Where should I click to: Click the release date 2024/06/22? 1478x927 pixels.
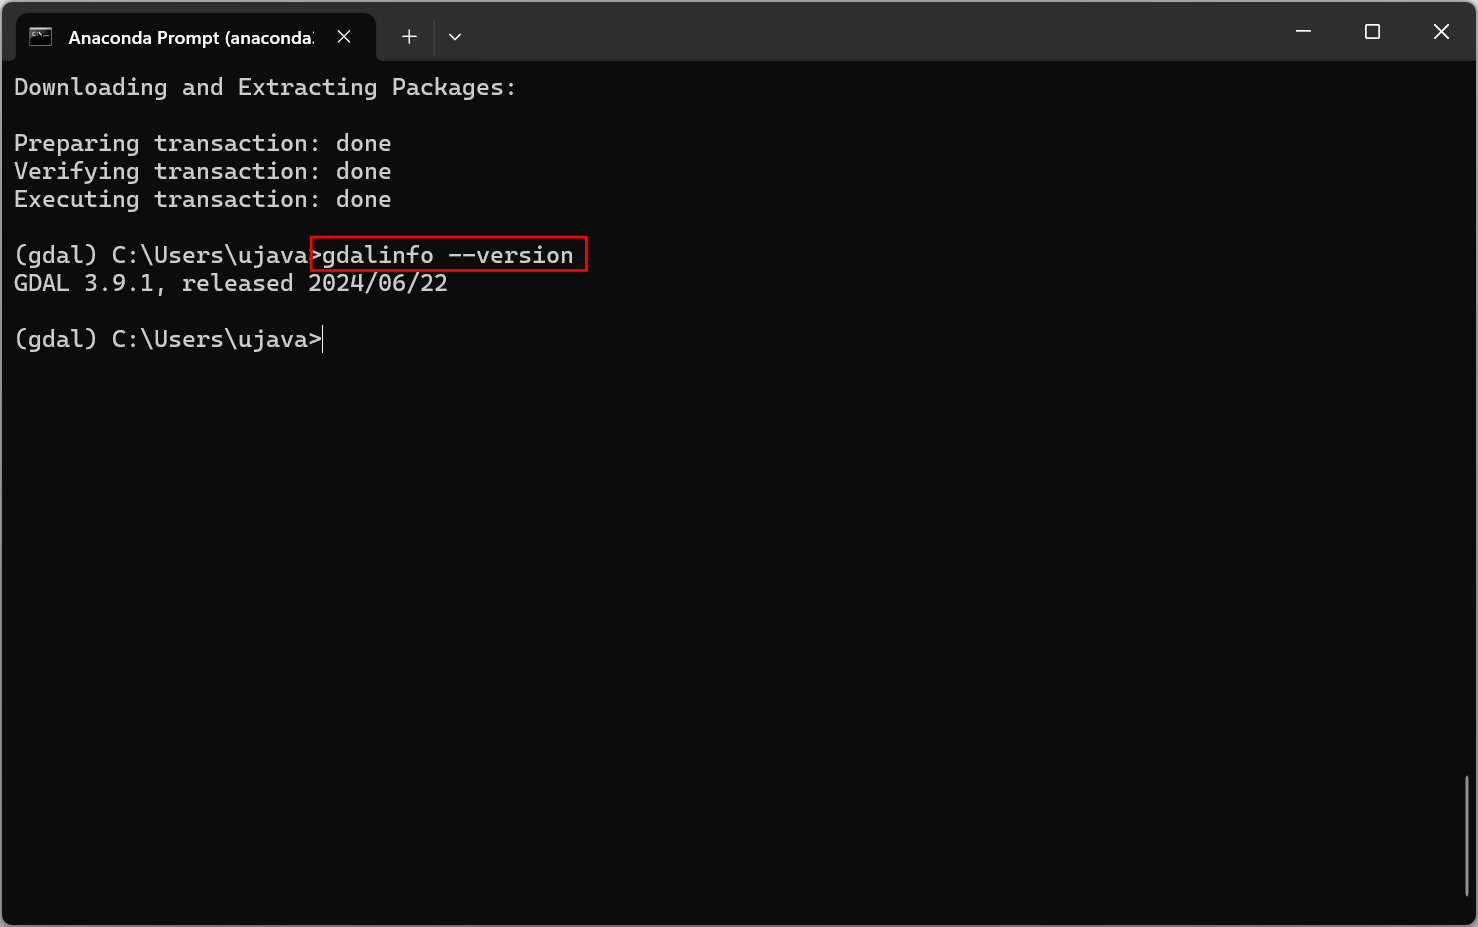[378, 284]
